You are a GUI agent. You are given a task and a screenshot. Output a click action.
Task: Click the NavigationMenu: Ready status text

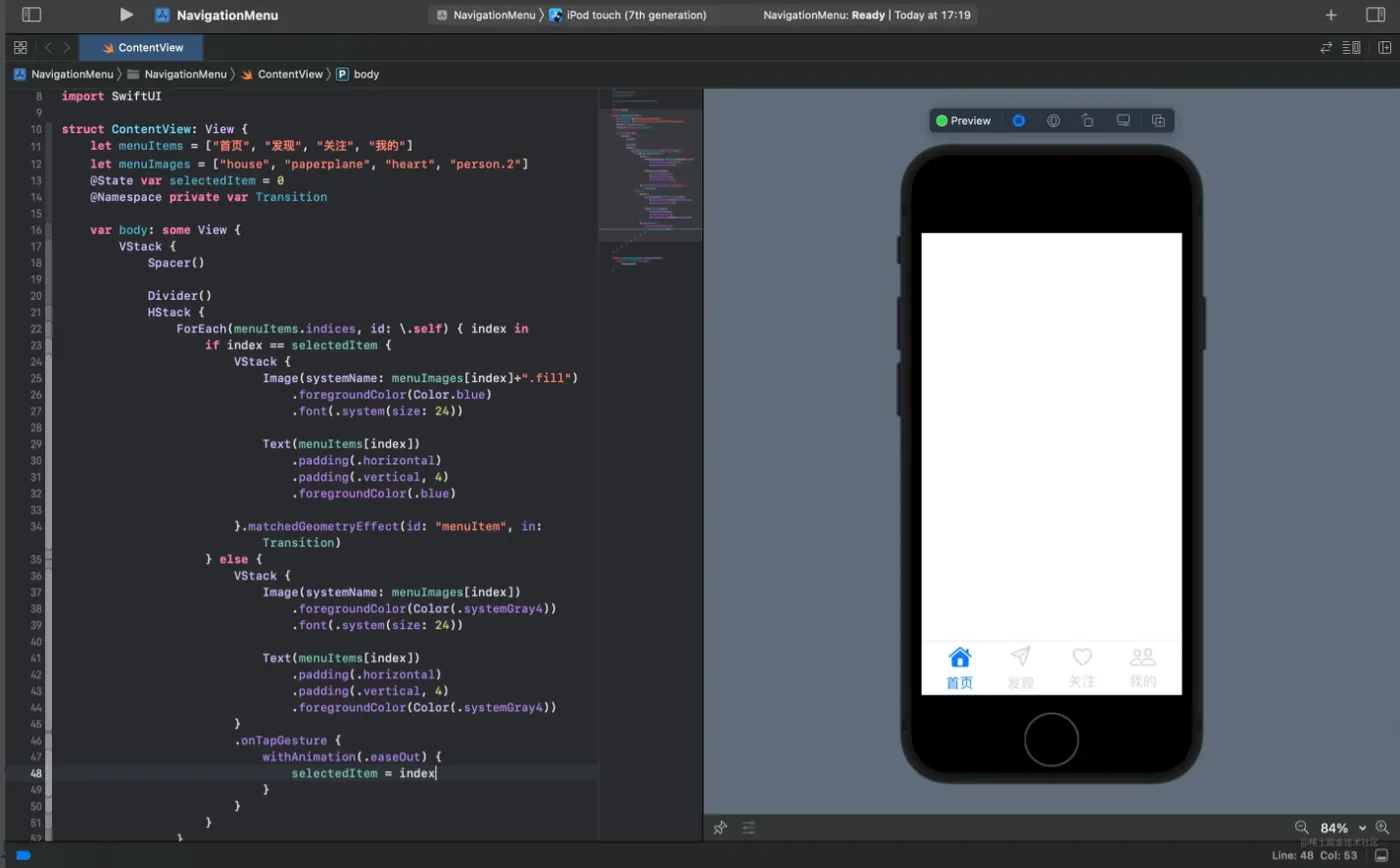tap(824, 15)
